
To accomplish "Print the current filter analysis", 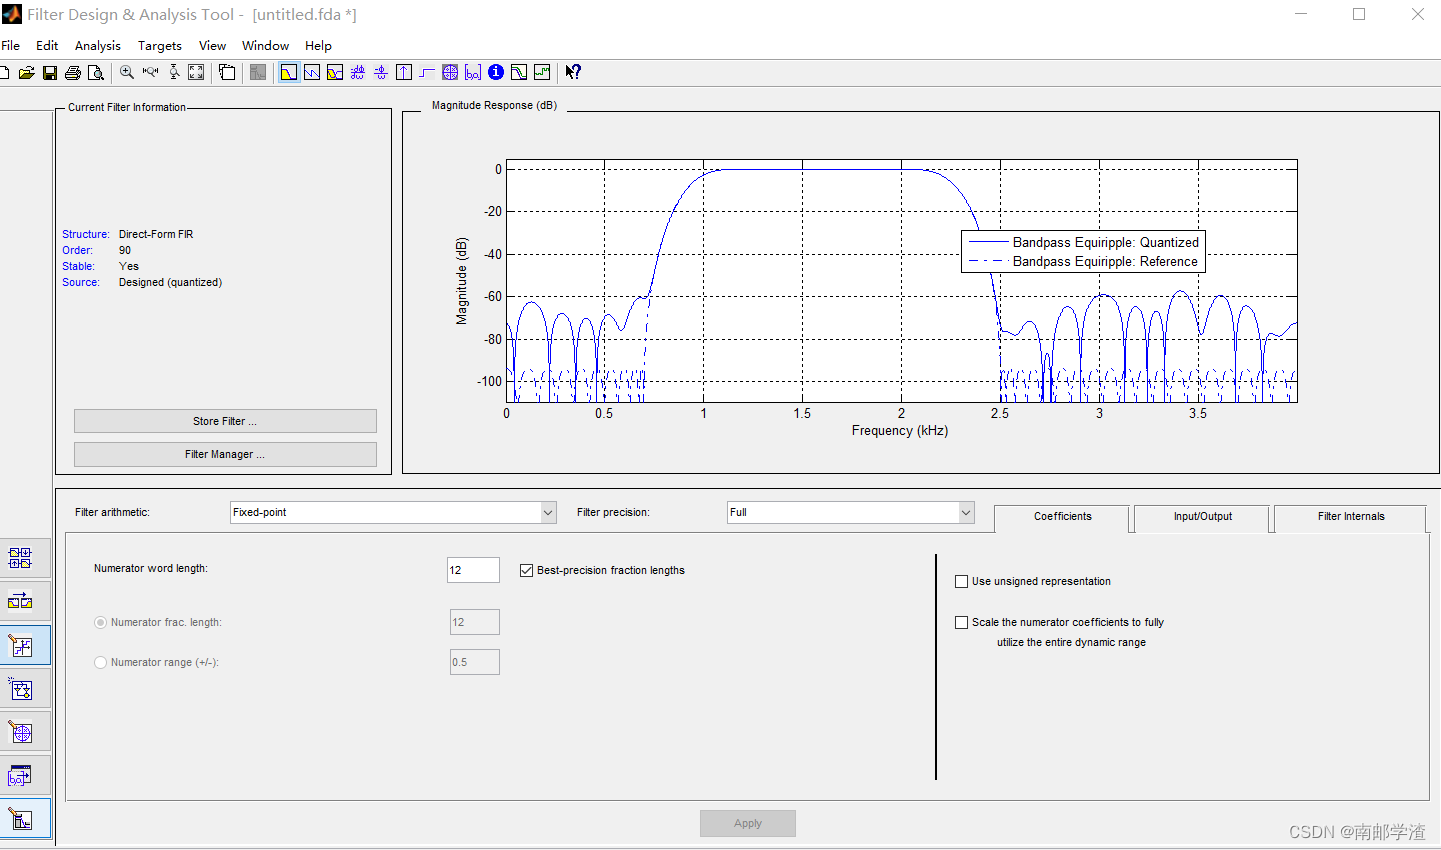I will point(73,72).
